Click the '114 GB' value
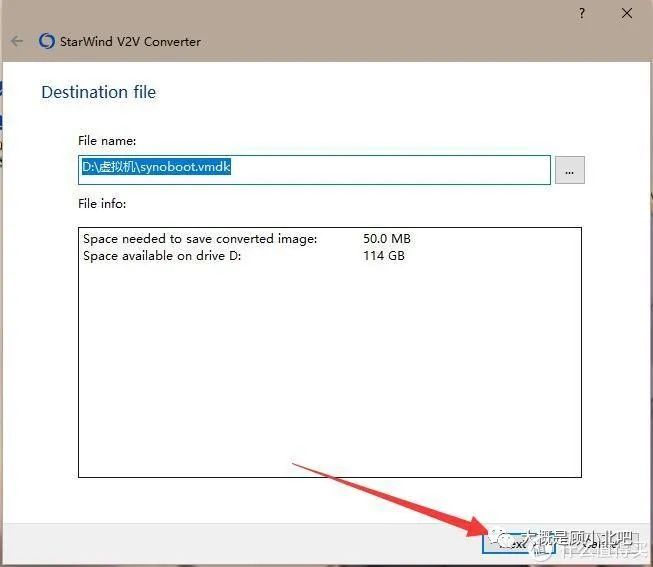The width and height of the screenshot is (653, 567). click(384, 255)
